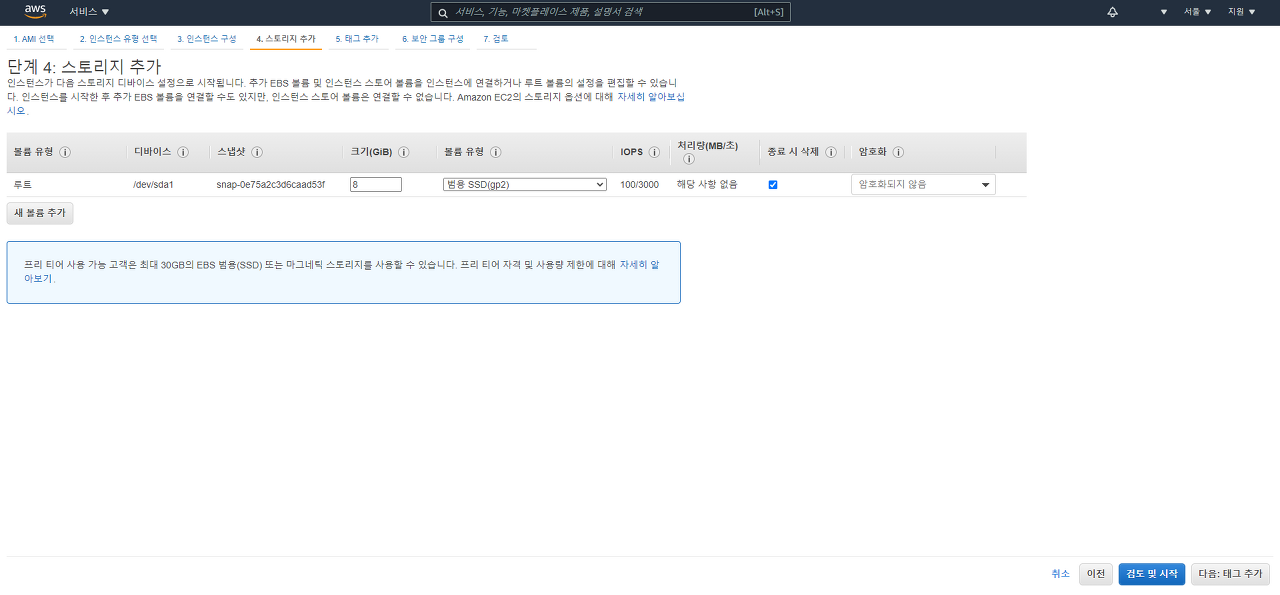Click device name /dev/sda1

[x=153, y=185]
